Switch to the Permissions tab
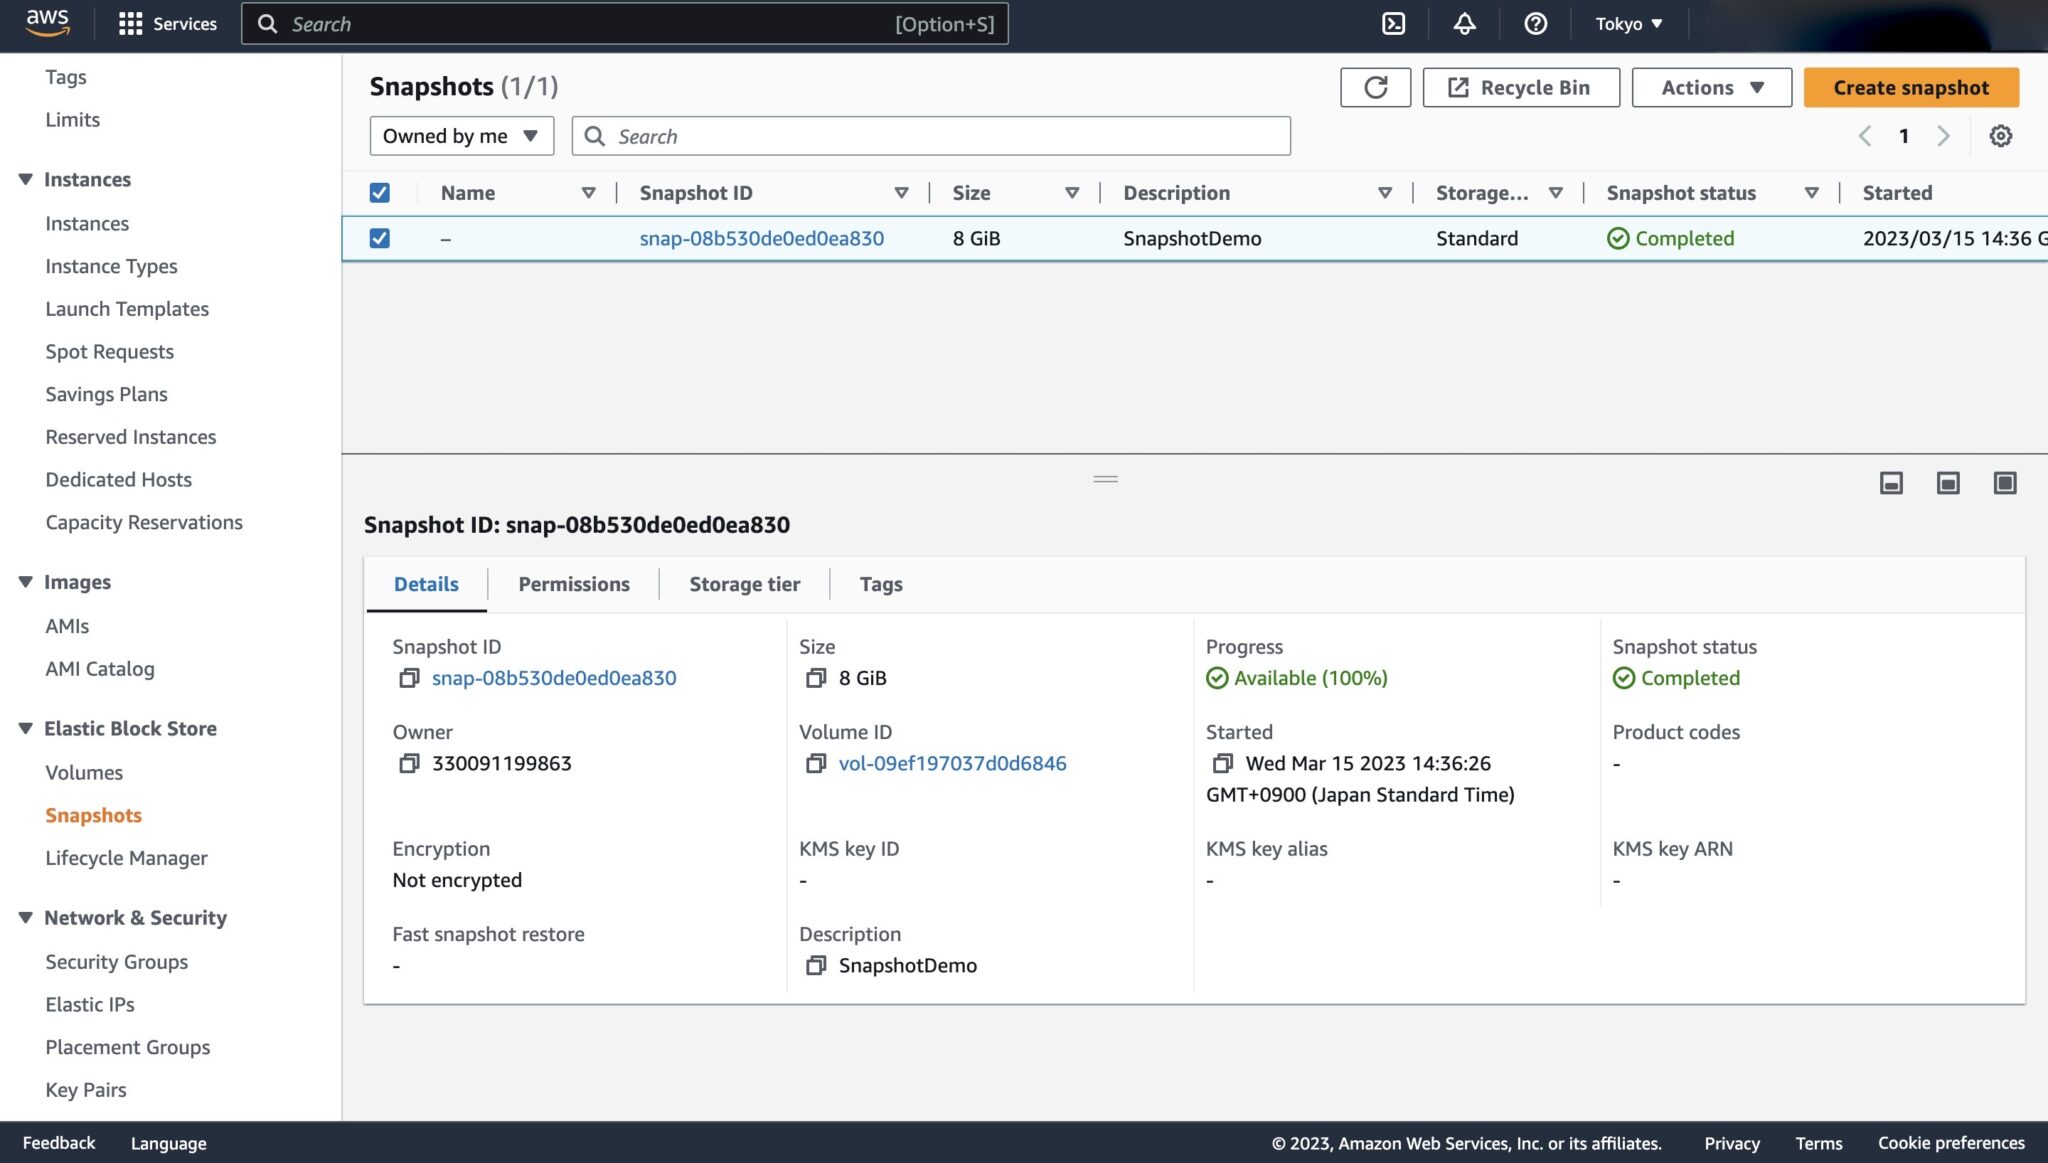The width and height of the screenshot is (2048, 1163). [x=573, y=584]
